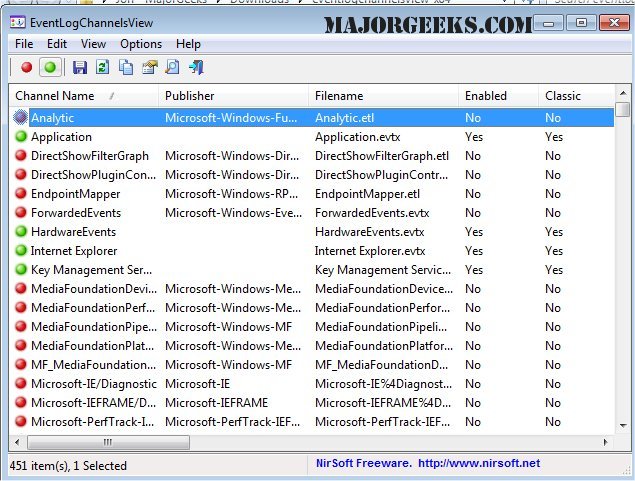Click the NirSoft Freeware status bar text

click(364, 463)
